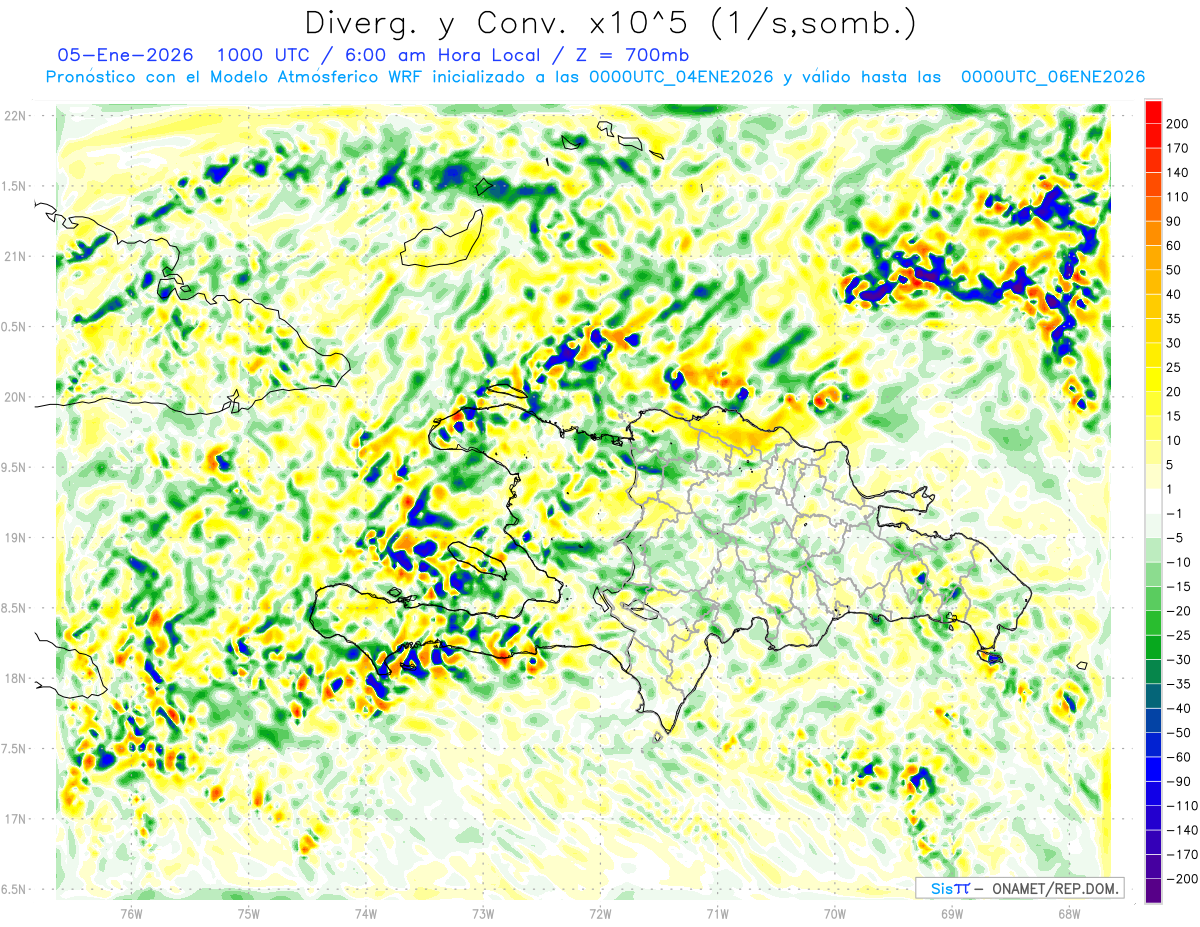Click the longitude label "73W"
This screenshot has width=1200, height=927.
tap(483, 913)
